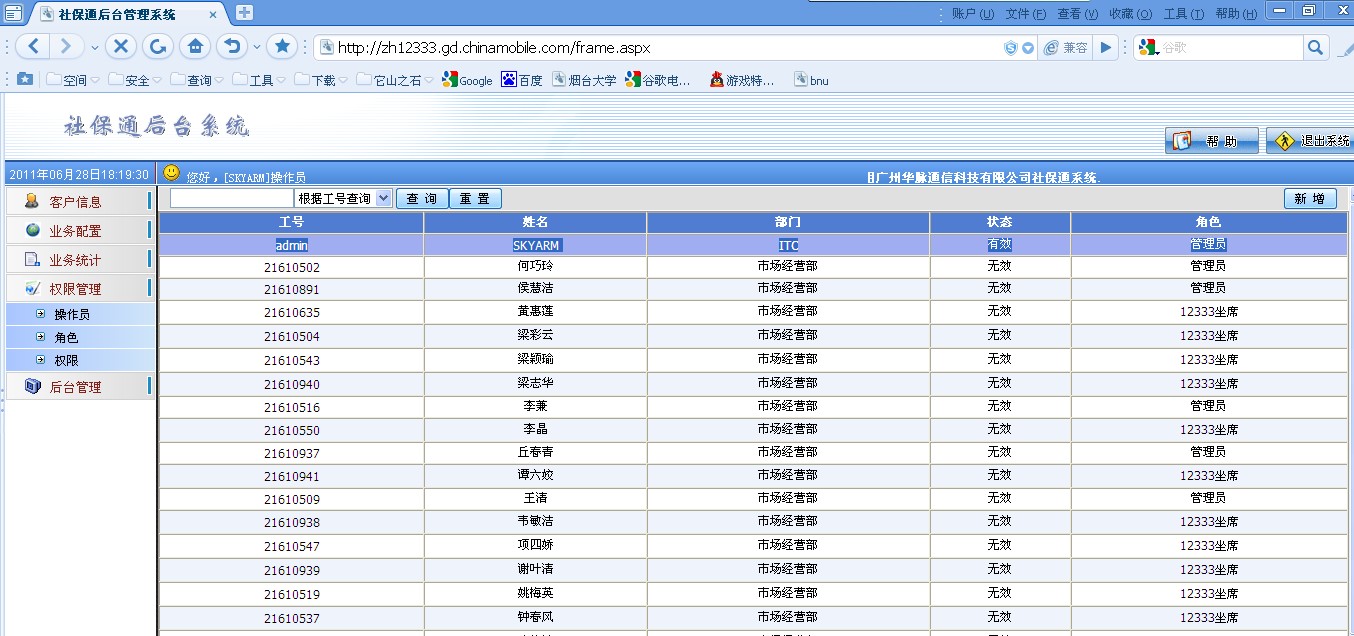This screenshot has height=636, width=1354.
Task: Click the 查询 search button
Action: click(x=422, y=199)
